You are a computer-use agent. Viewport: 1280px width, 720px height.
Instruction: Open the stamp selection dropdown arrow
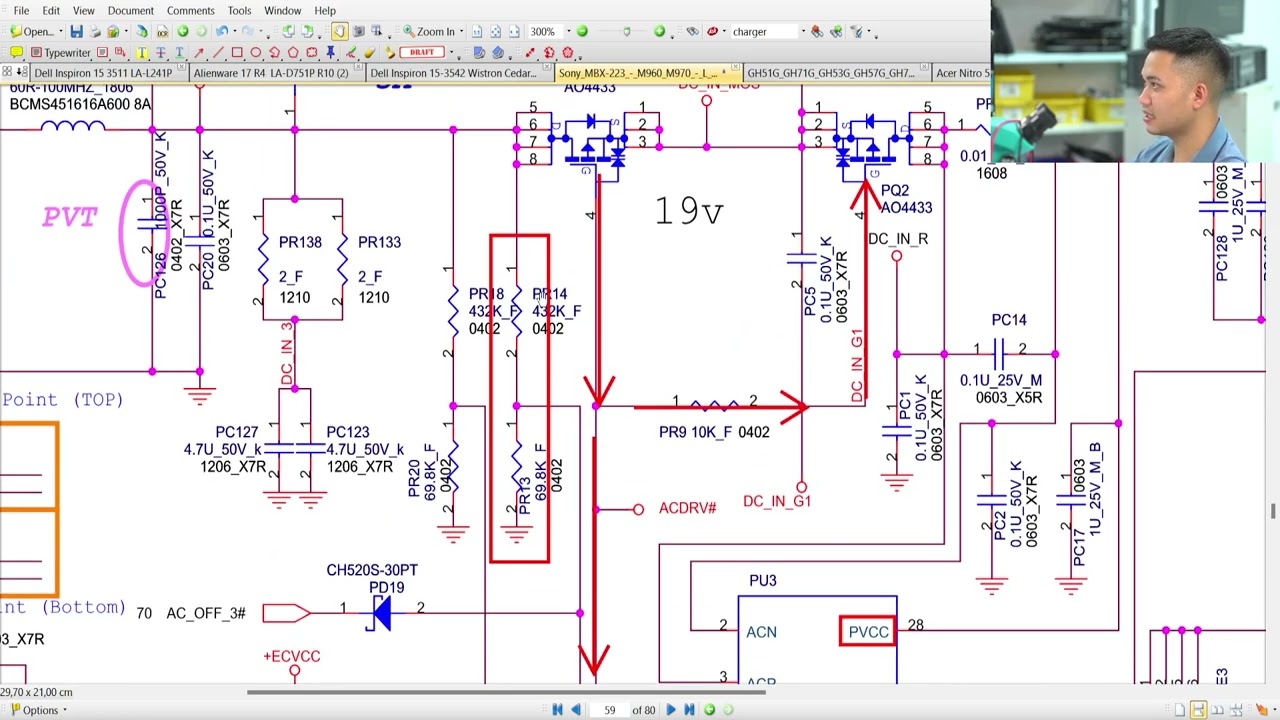451,53
